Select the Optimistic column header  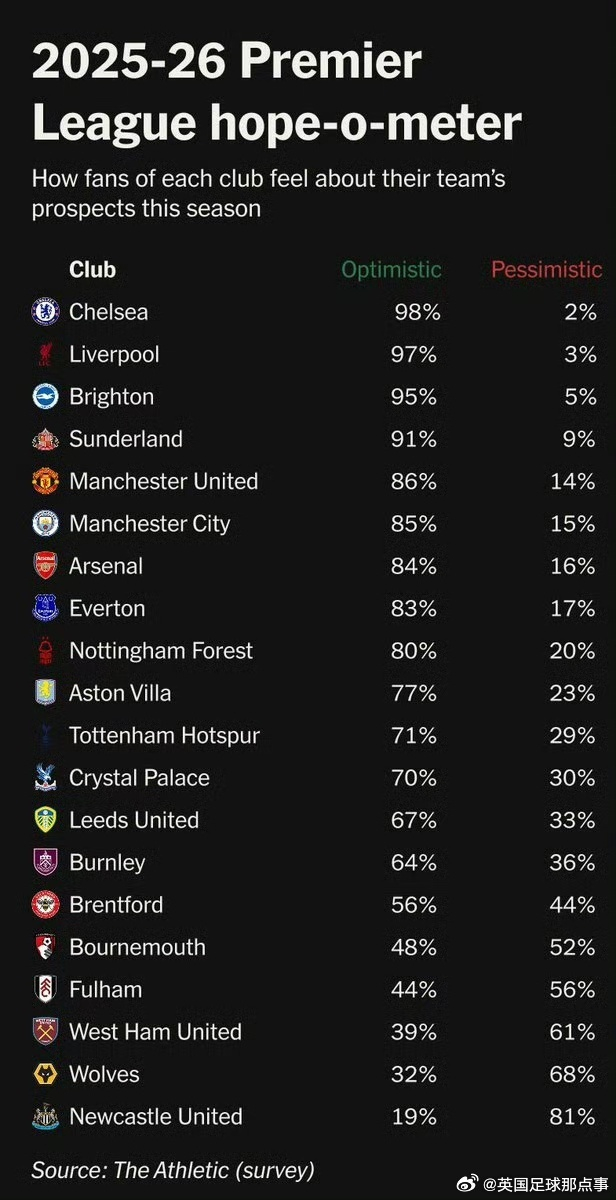391,270
